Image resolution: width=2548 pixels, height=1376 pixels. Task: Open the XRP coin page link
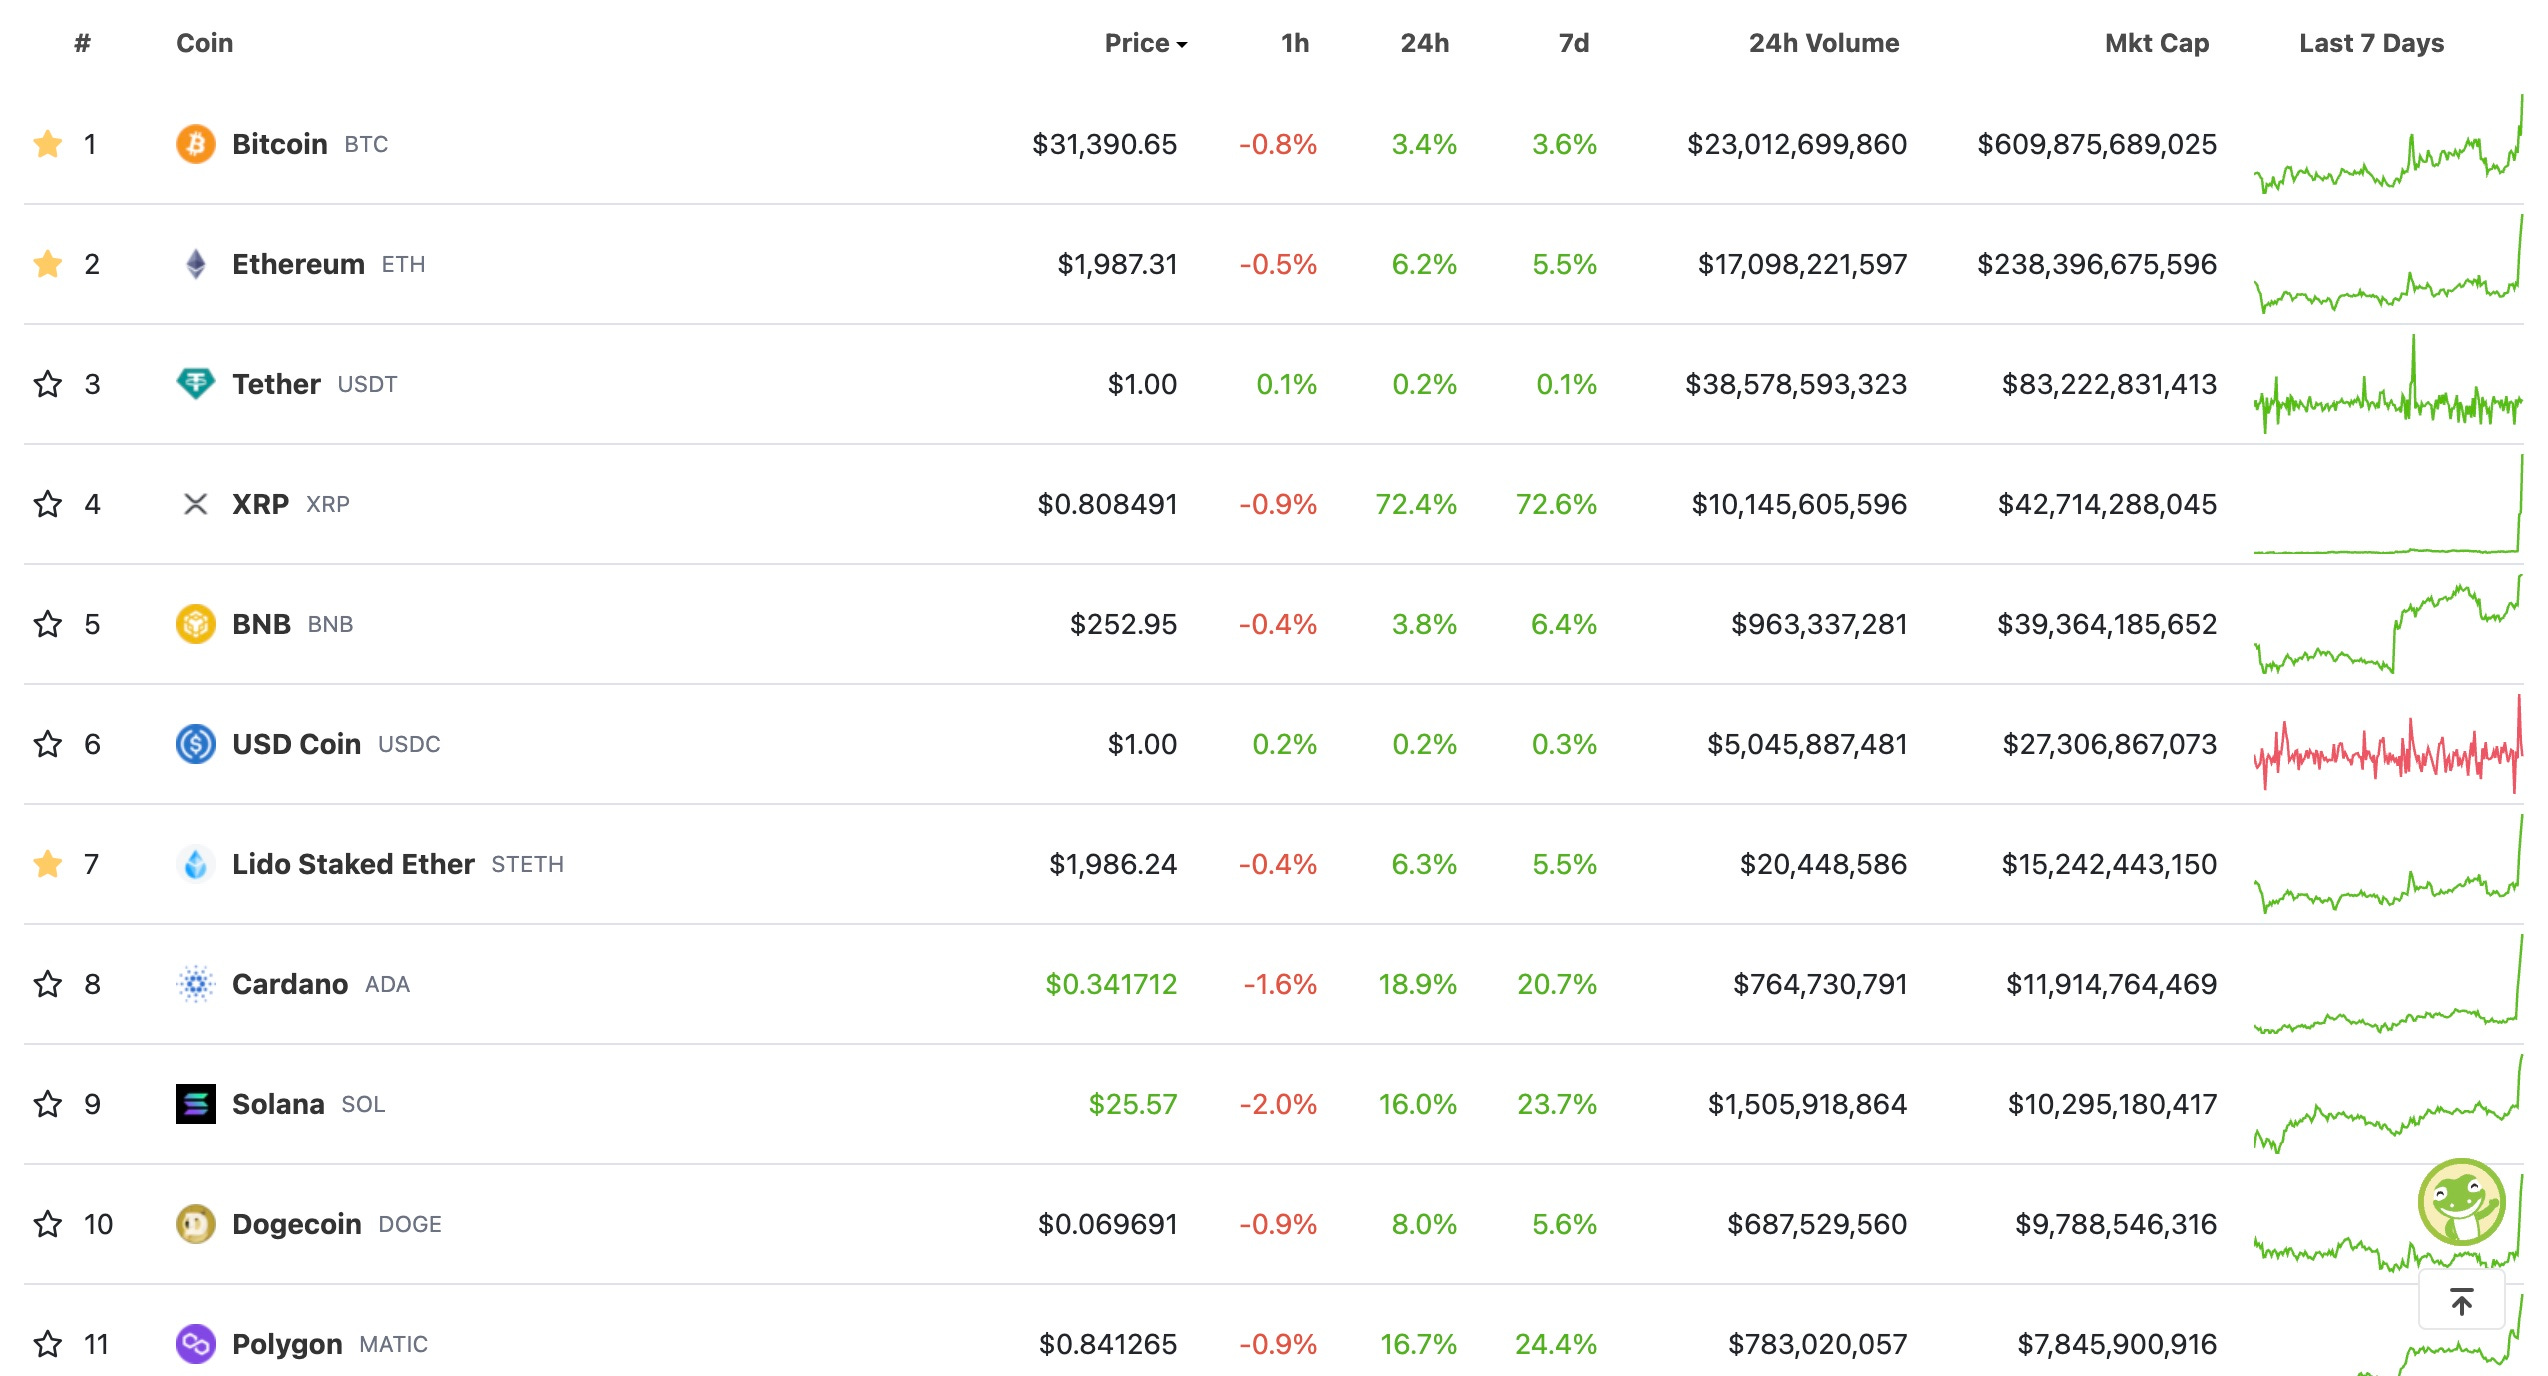(x=260, y=504)
